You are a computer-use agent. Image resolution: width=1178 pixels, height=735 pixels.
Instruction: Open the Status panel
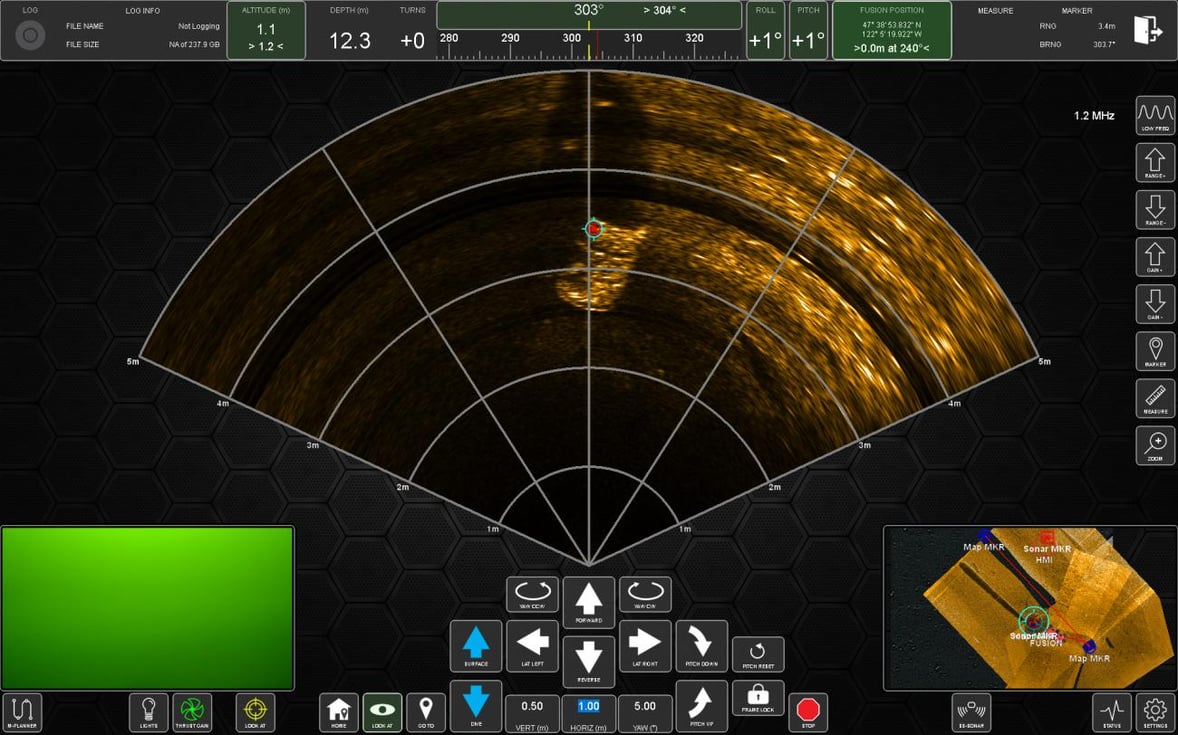coord(1111,712)
